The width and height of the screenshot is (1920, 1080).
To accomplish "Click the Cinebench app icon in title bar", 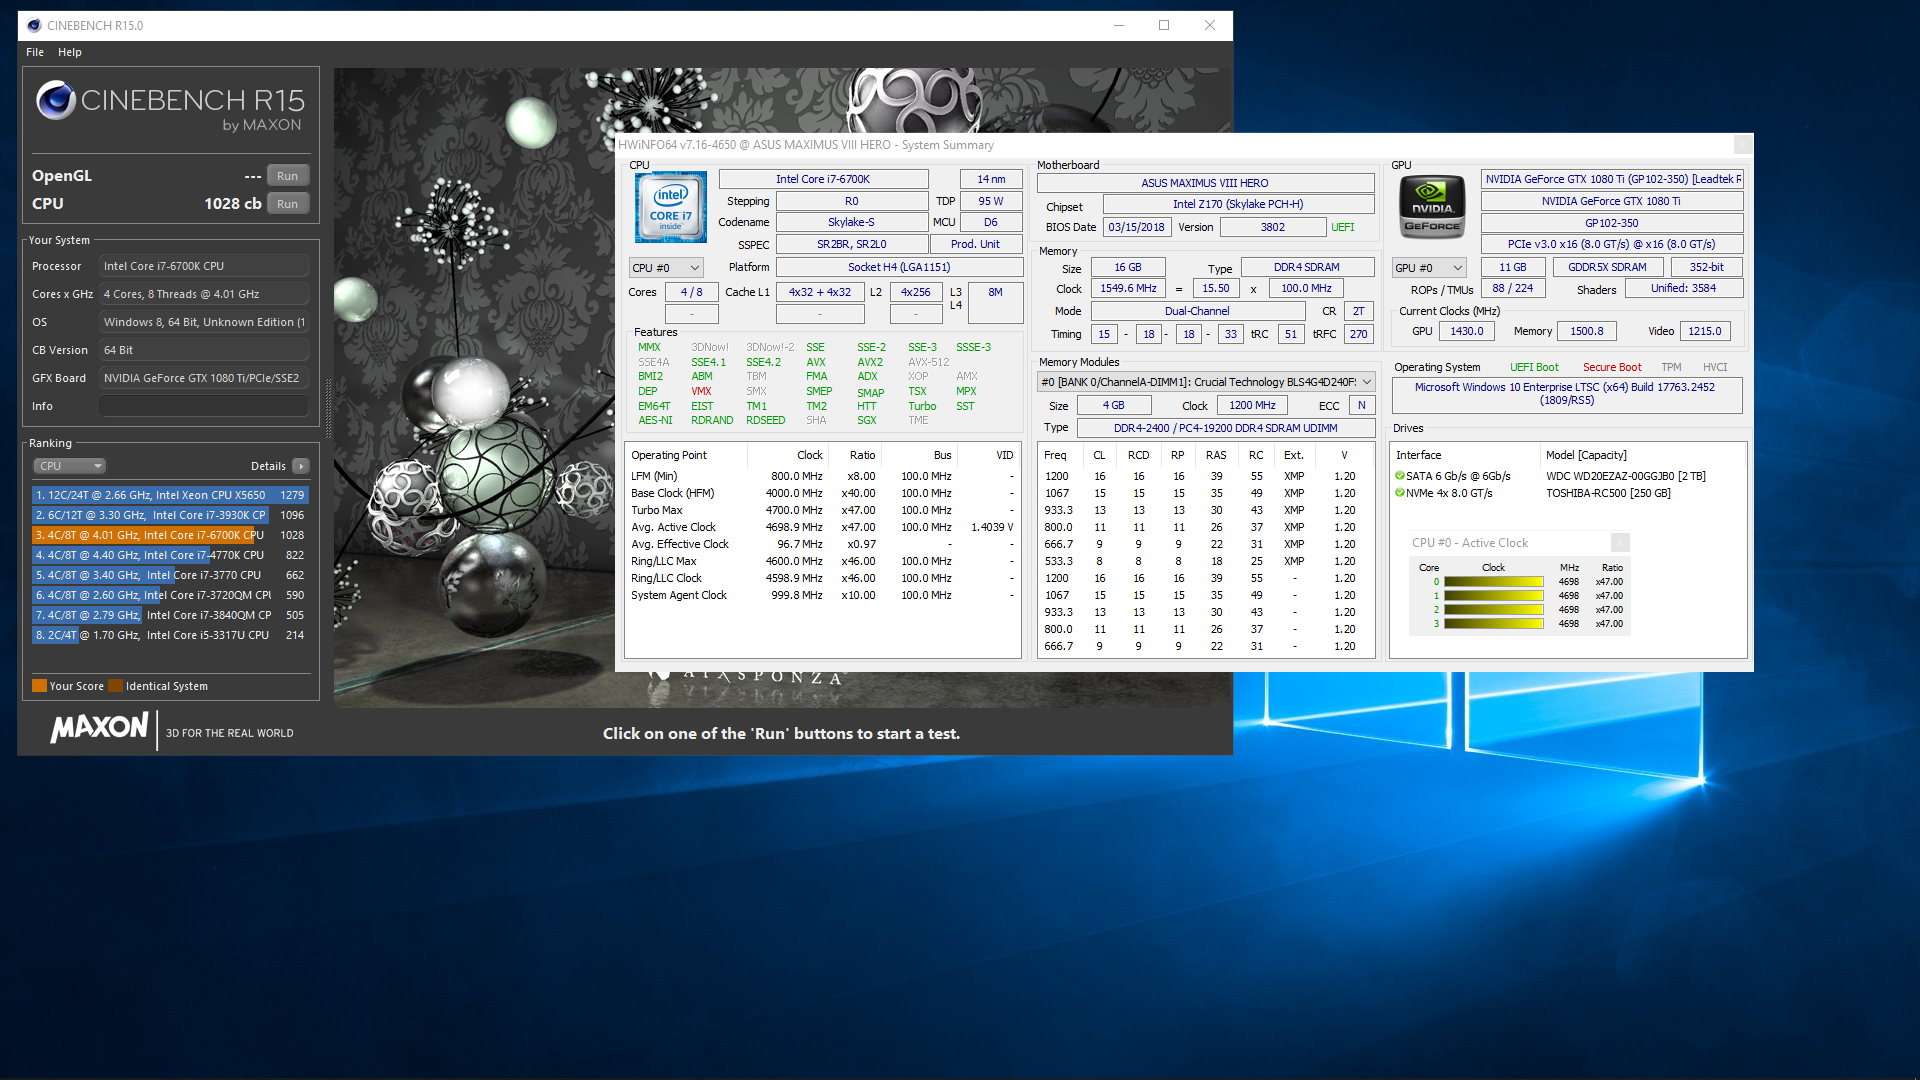I will click(x=34, y=25).
